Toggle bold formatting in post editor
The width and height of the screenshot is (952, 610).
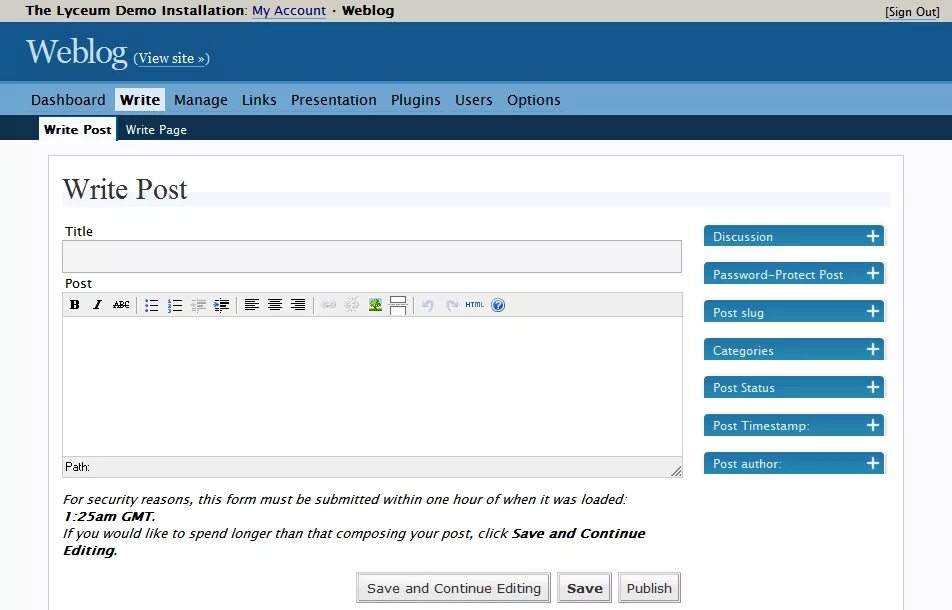tap(75, 305)
